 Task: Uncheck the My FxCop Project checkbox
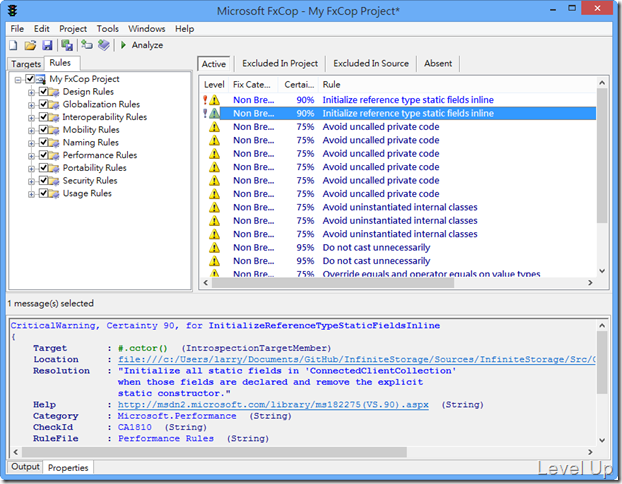point(30,79)
